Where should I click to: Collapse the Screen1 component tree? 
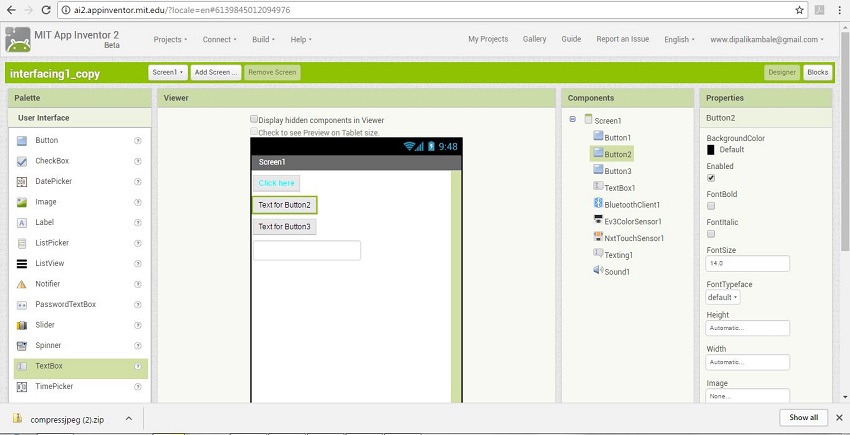(573, 119)
